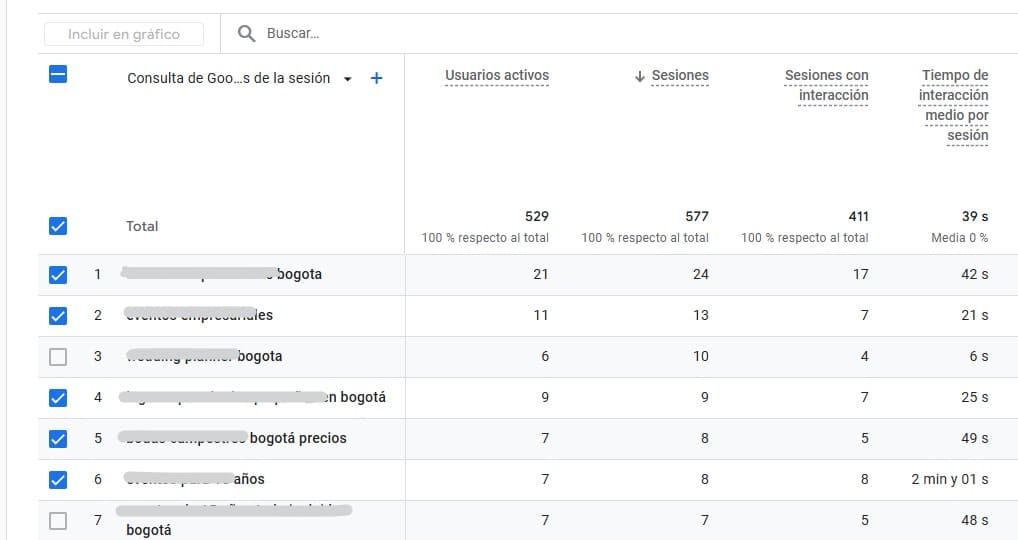This screenshot has width=1018, height=540.
Task: Click the search magnifier icon
Action: point(247,34)
